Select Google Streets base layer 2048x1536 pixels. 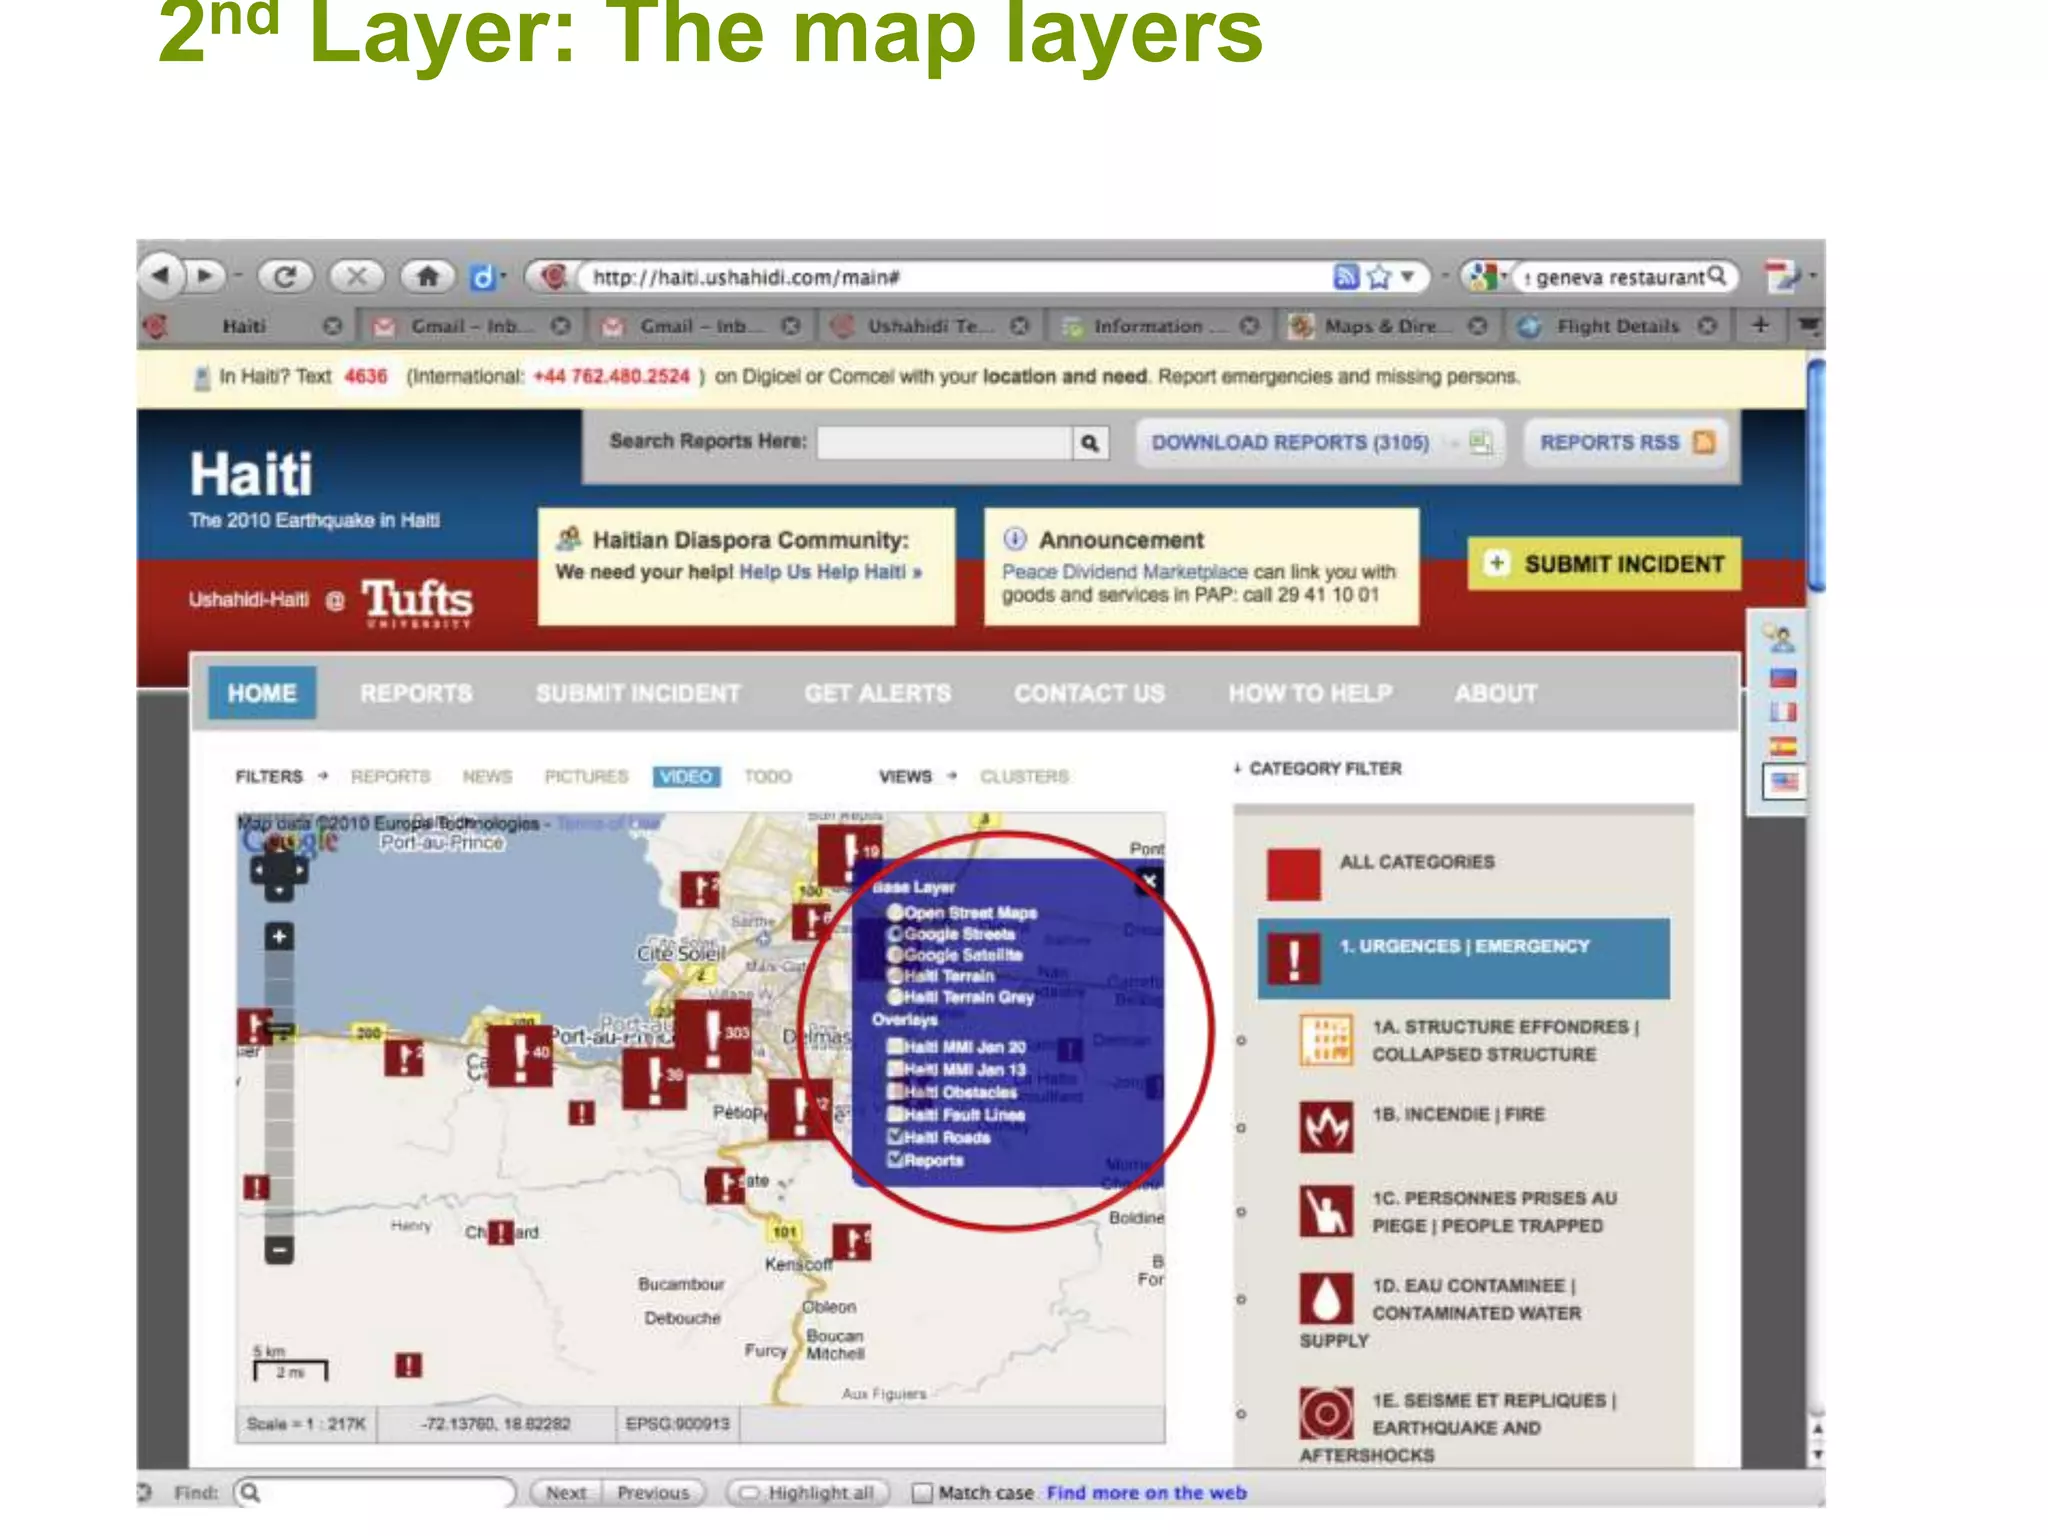pyautogui.click(x=896, y=933)
